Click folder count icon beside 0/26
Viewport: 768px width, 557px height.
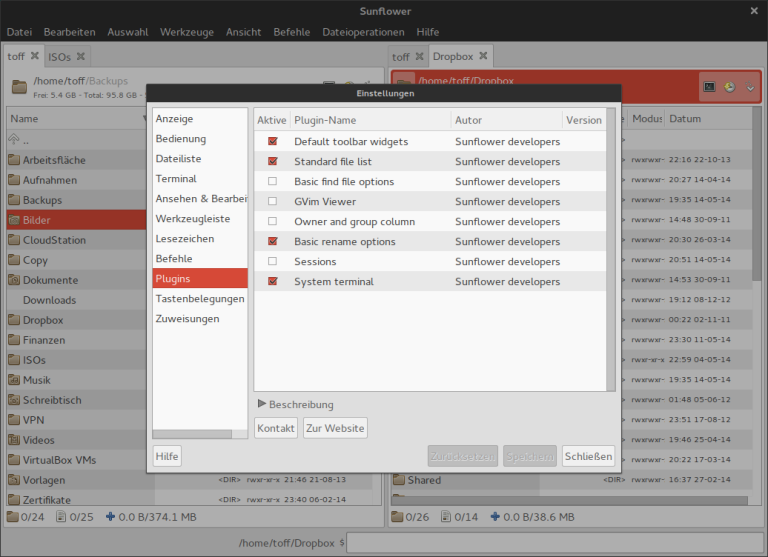[x=397, y=516]
